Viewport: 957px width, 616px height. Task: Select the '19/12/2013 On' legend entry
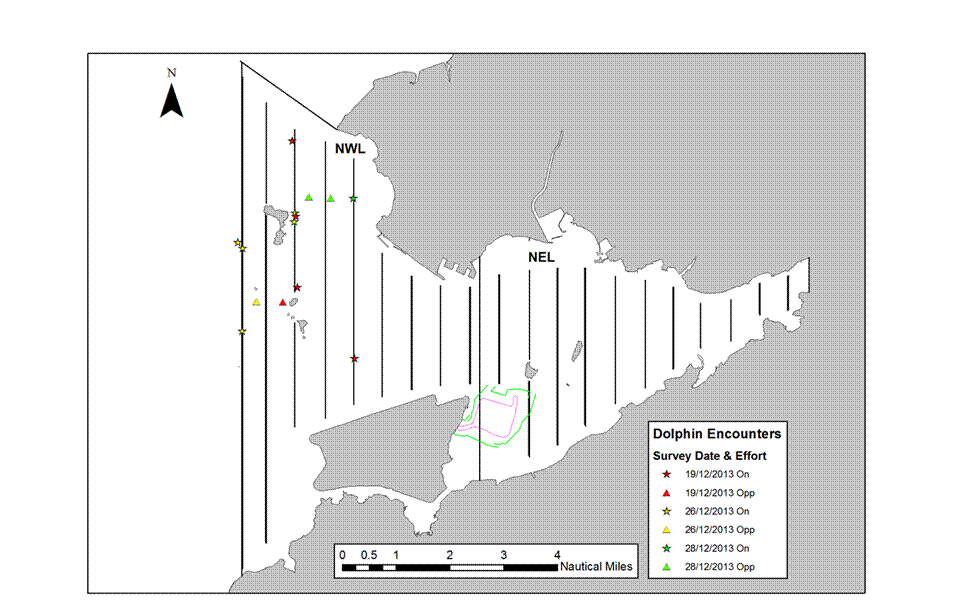click(717, 474)
